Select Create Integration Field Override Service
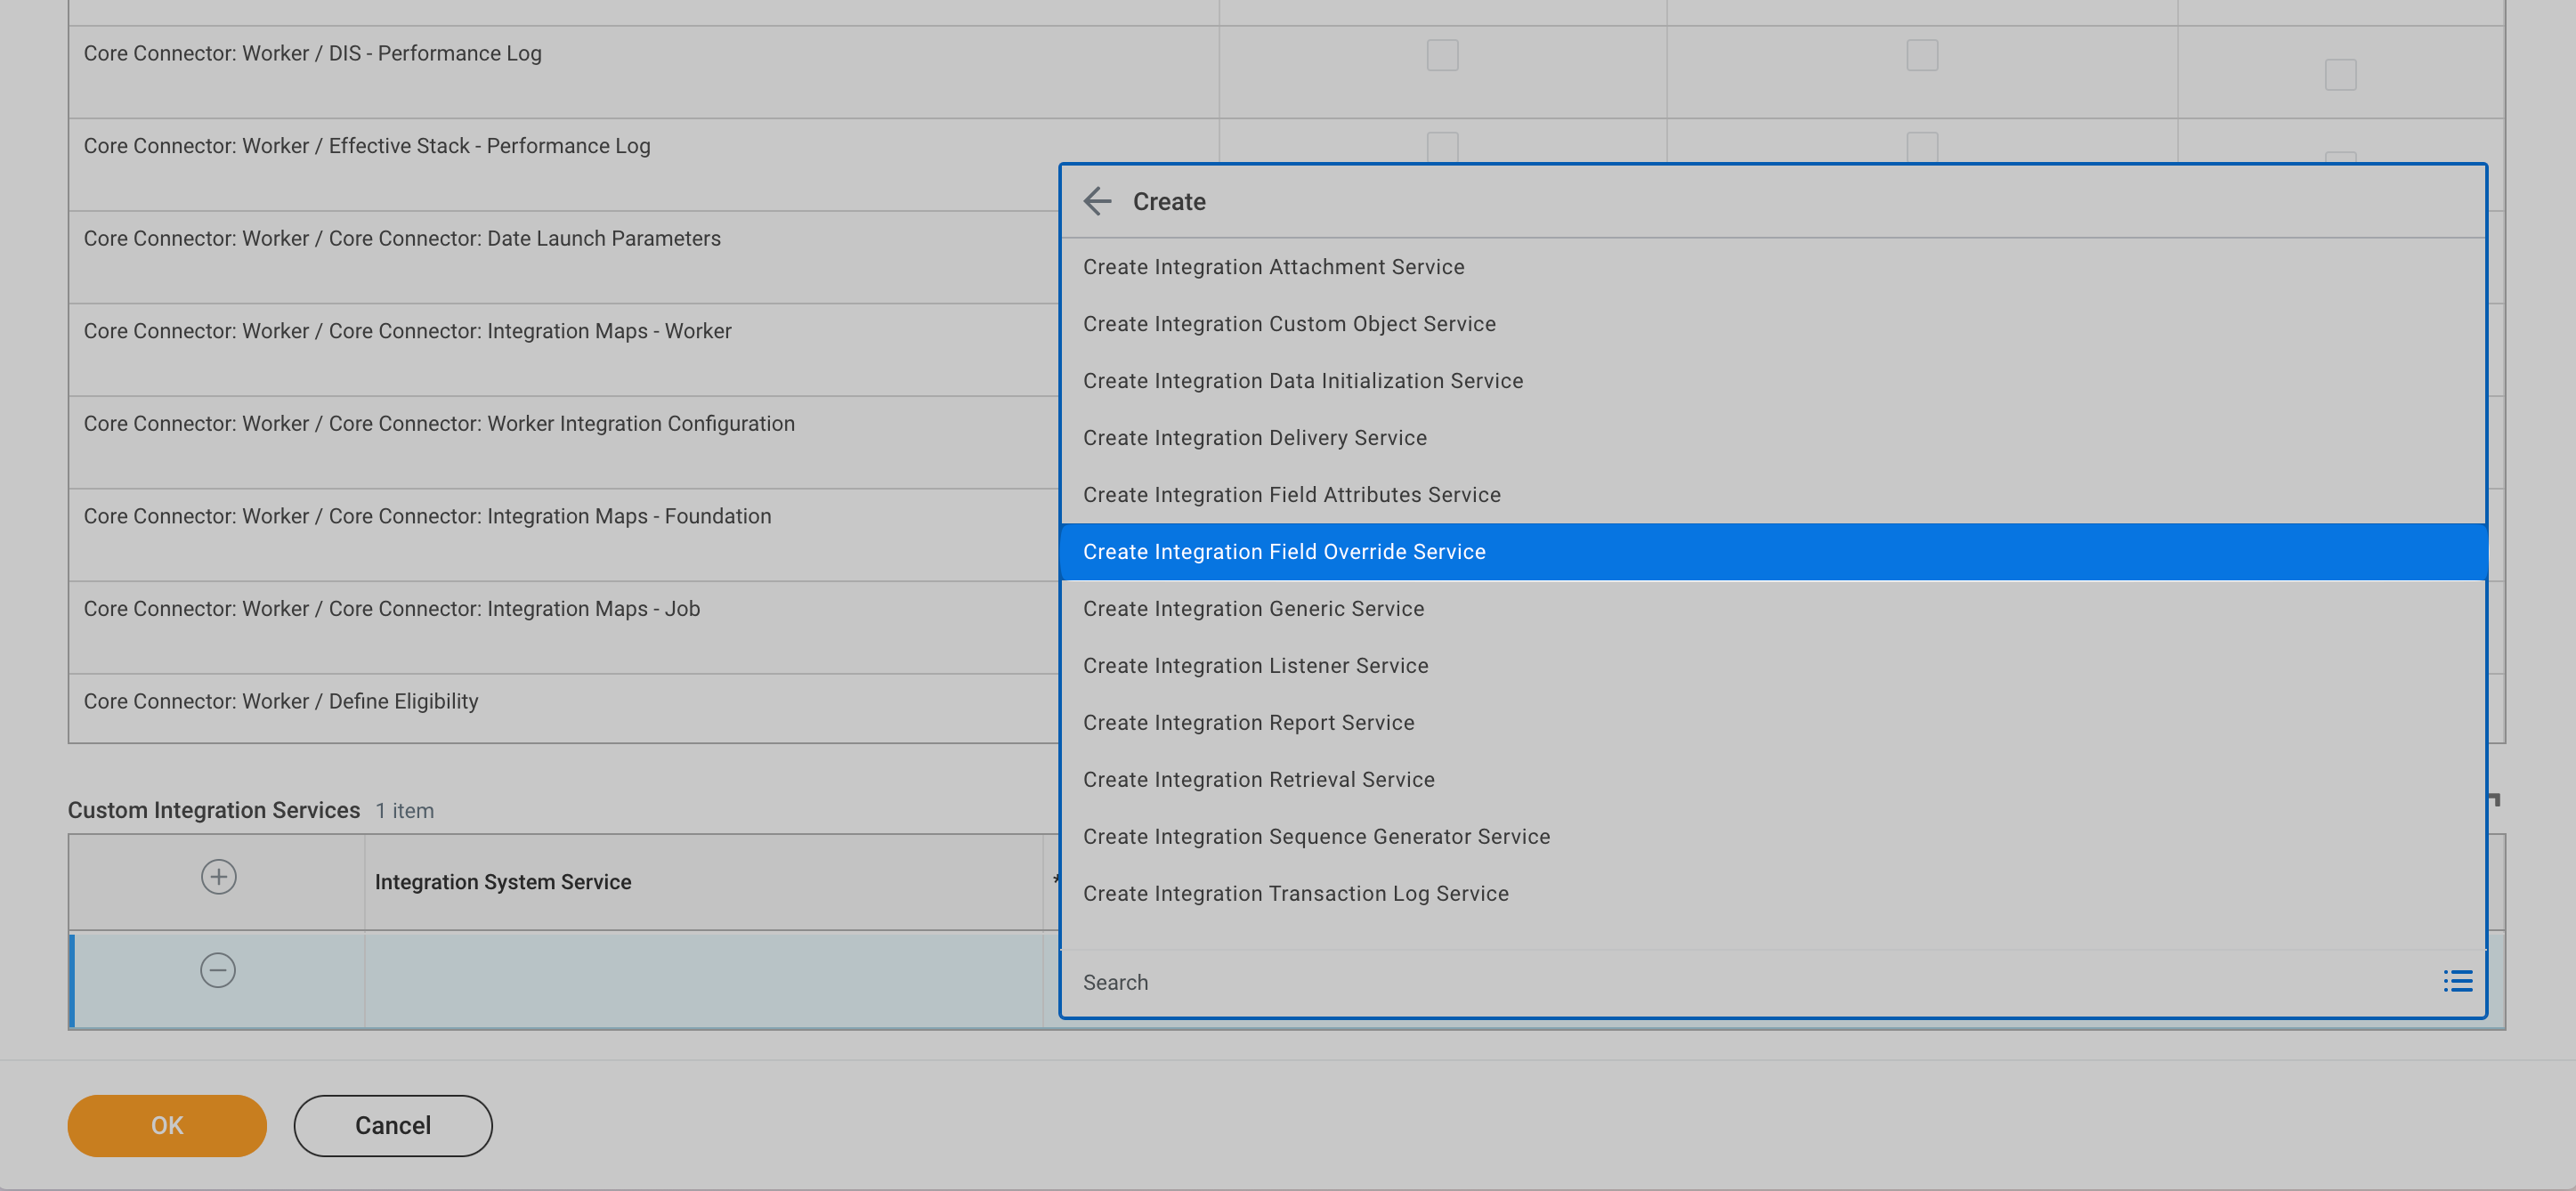Image resolution: width=2576 pixels, height=1191 pixels. point(1284,552)
